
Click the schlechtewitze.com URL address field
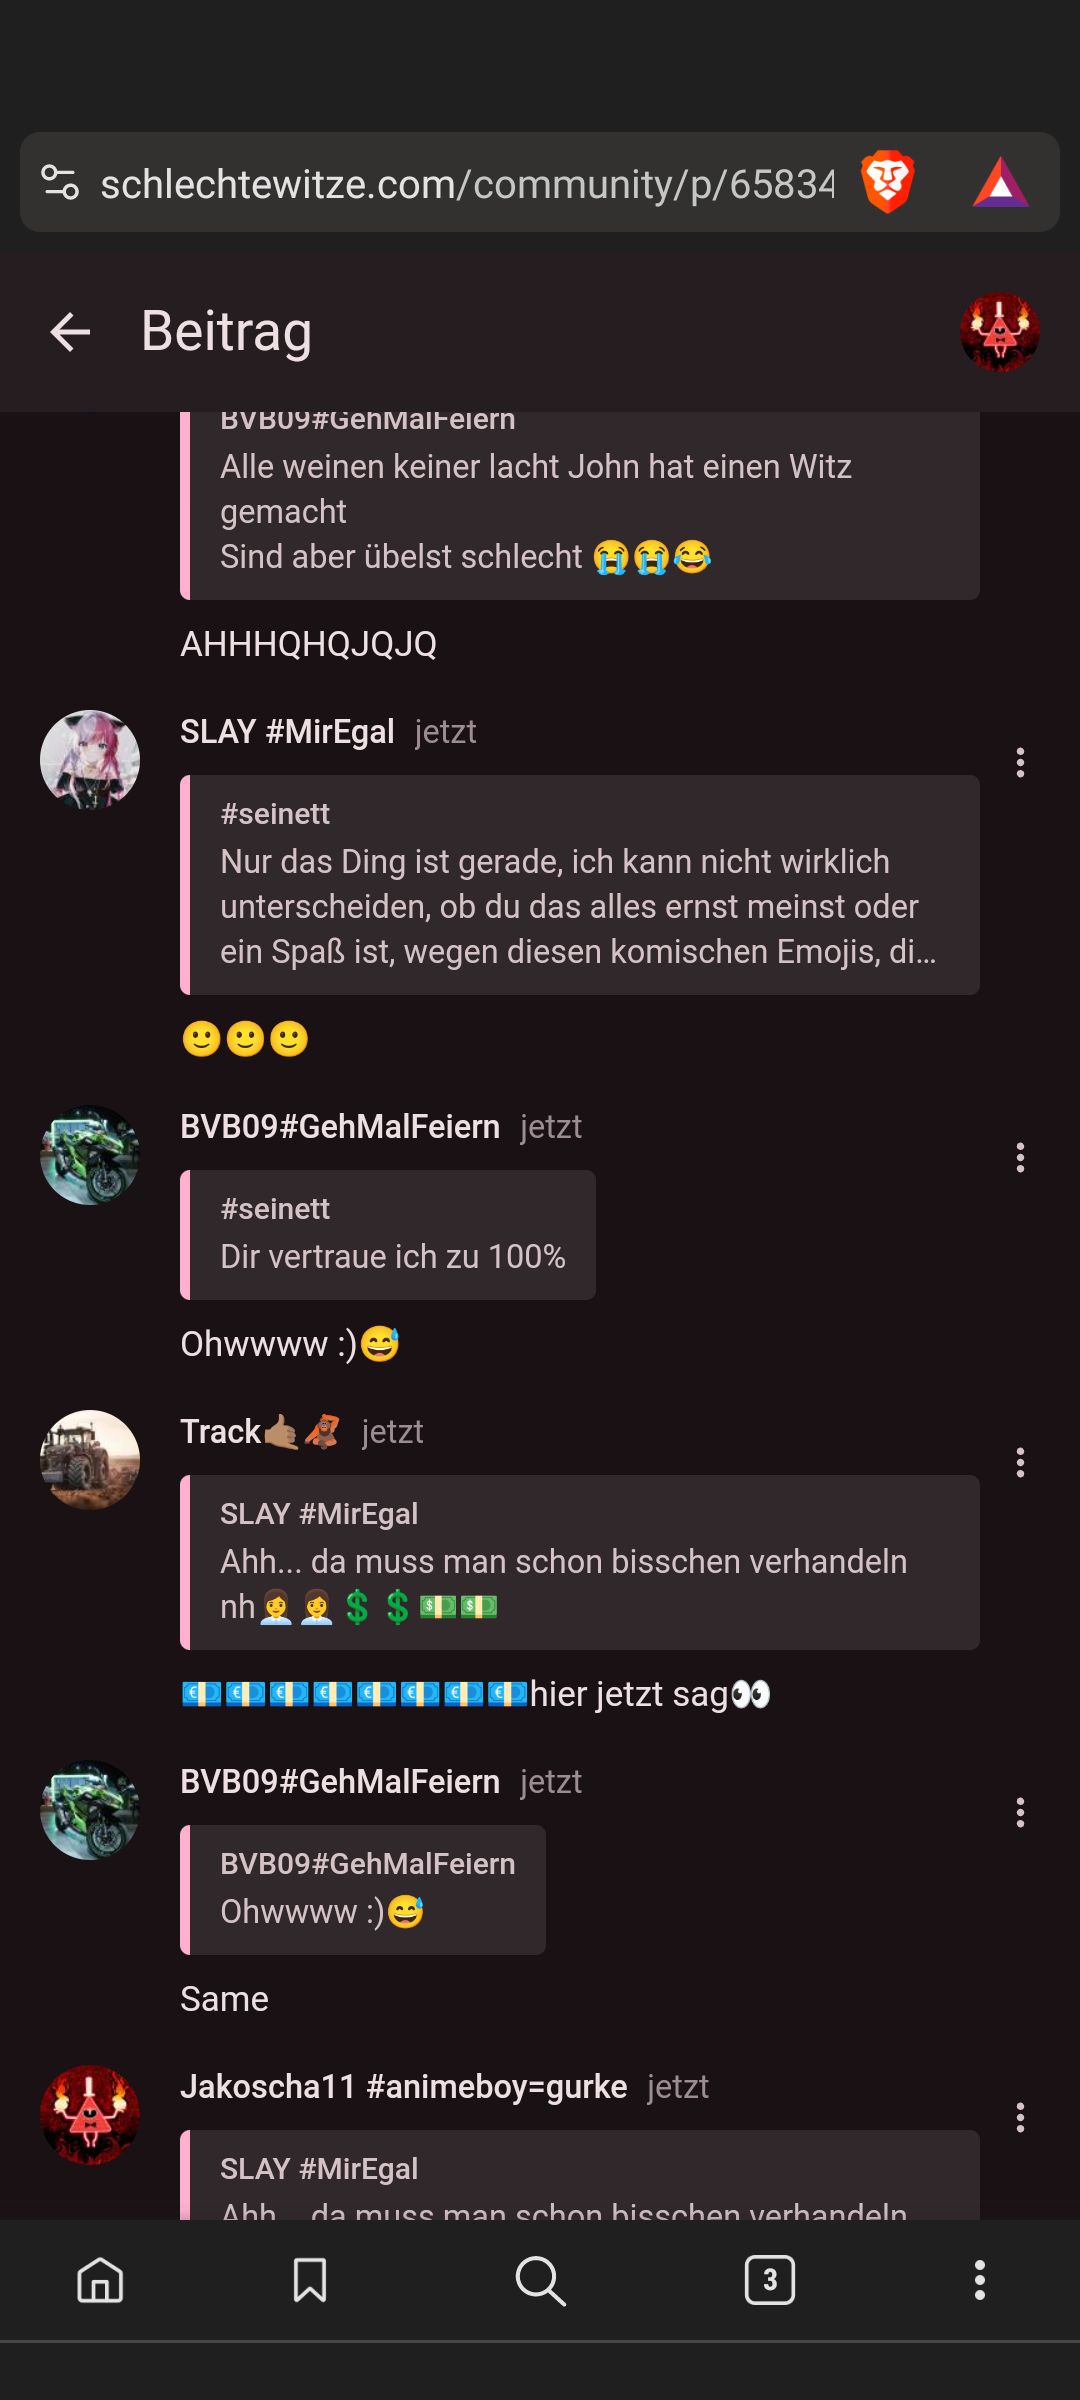[x=467, y=184]
